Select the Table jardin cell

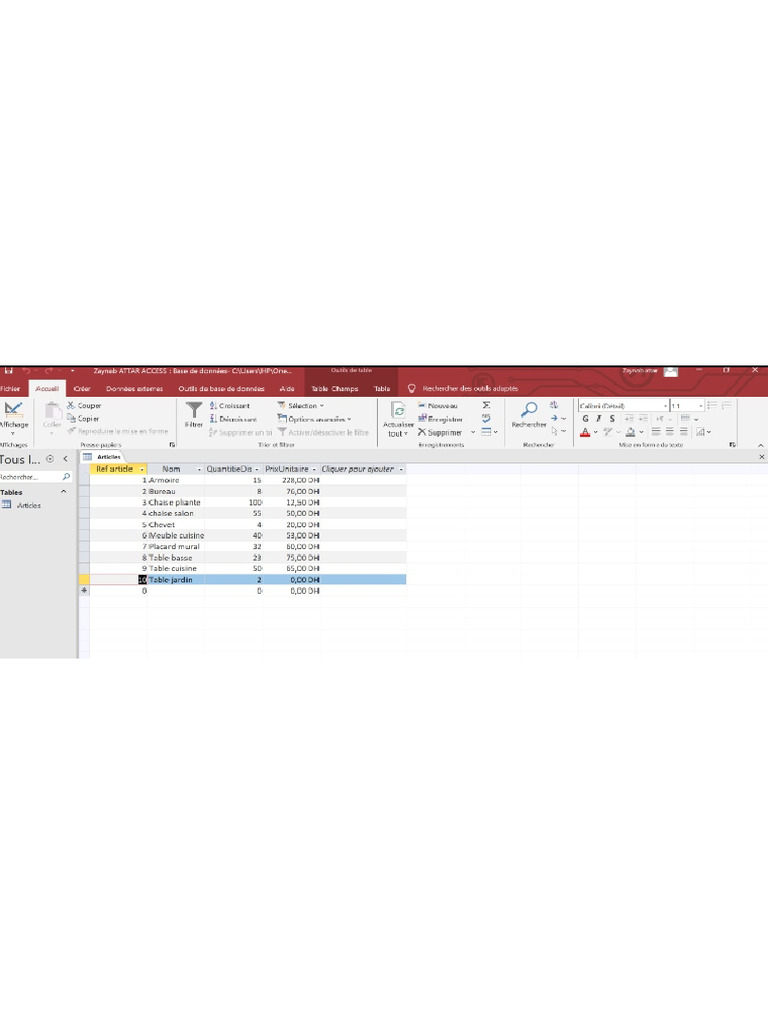tap(175, 580)
